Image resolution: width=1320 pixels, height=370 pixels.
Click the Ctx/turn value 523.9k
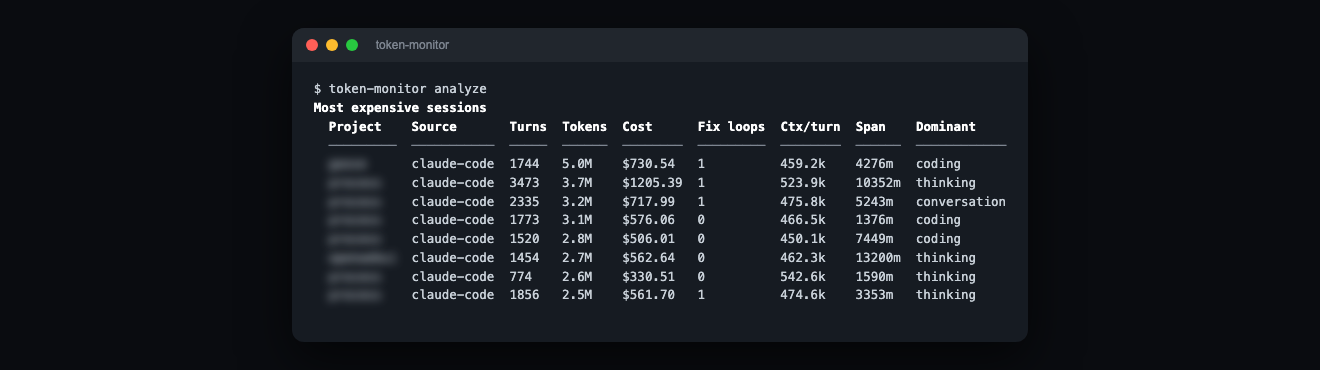point(803,183)
